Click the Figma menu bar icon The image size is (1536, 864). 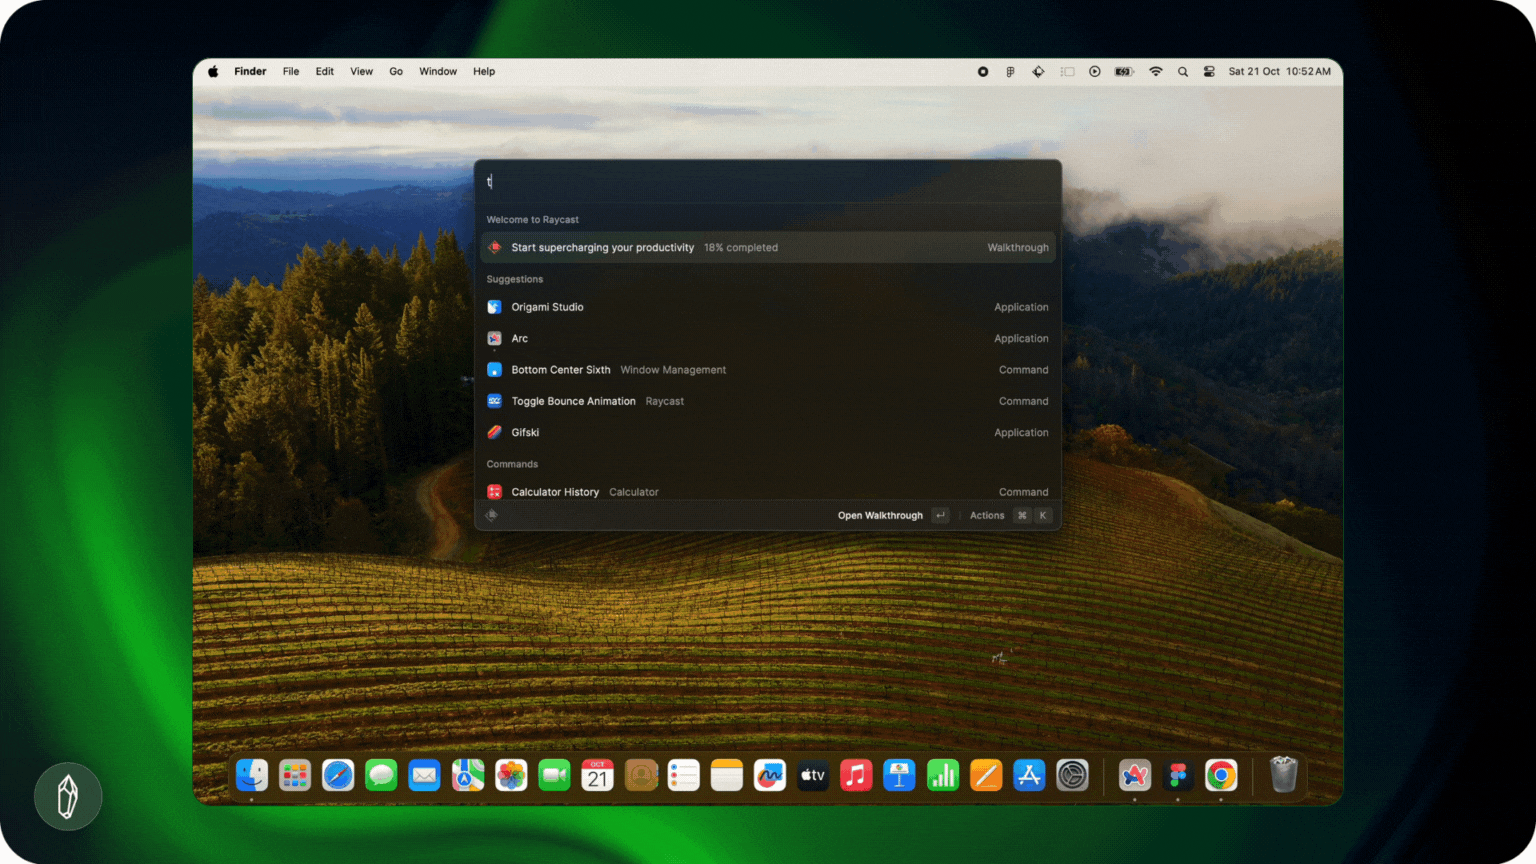[1010, 72]
